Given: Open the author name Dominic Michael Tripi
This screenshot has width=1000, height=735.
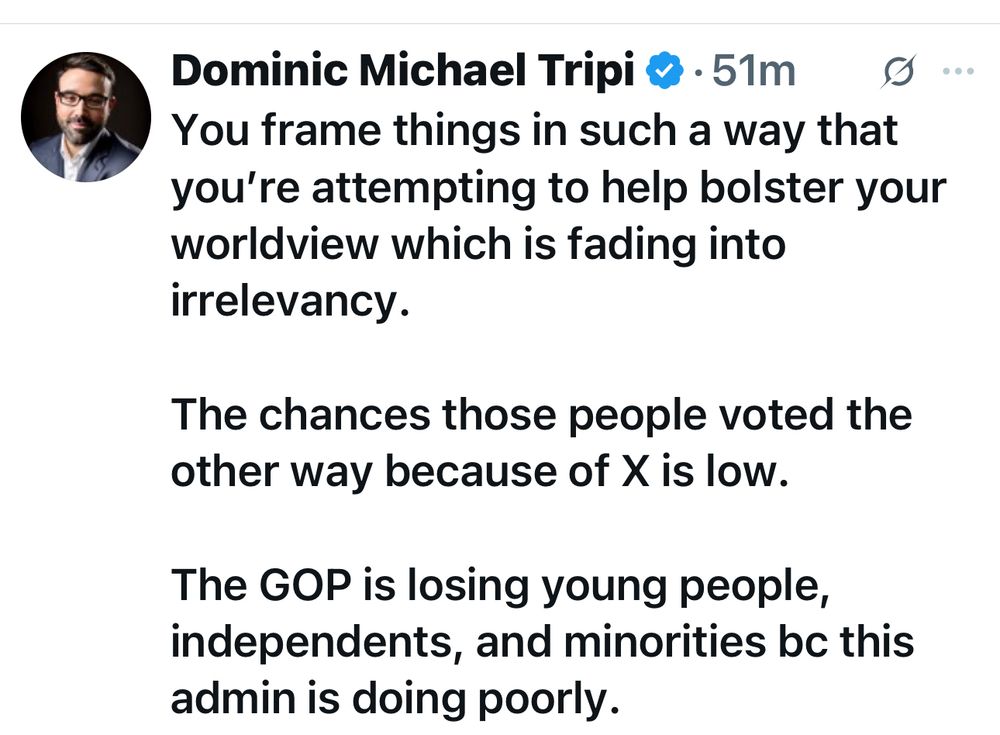Looking at the screenshot, I should 405,71.
